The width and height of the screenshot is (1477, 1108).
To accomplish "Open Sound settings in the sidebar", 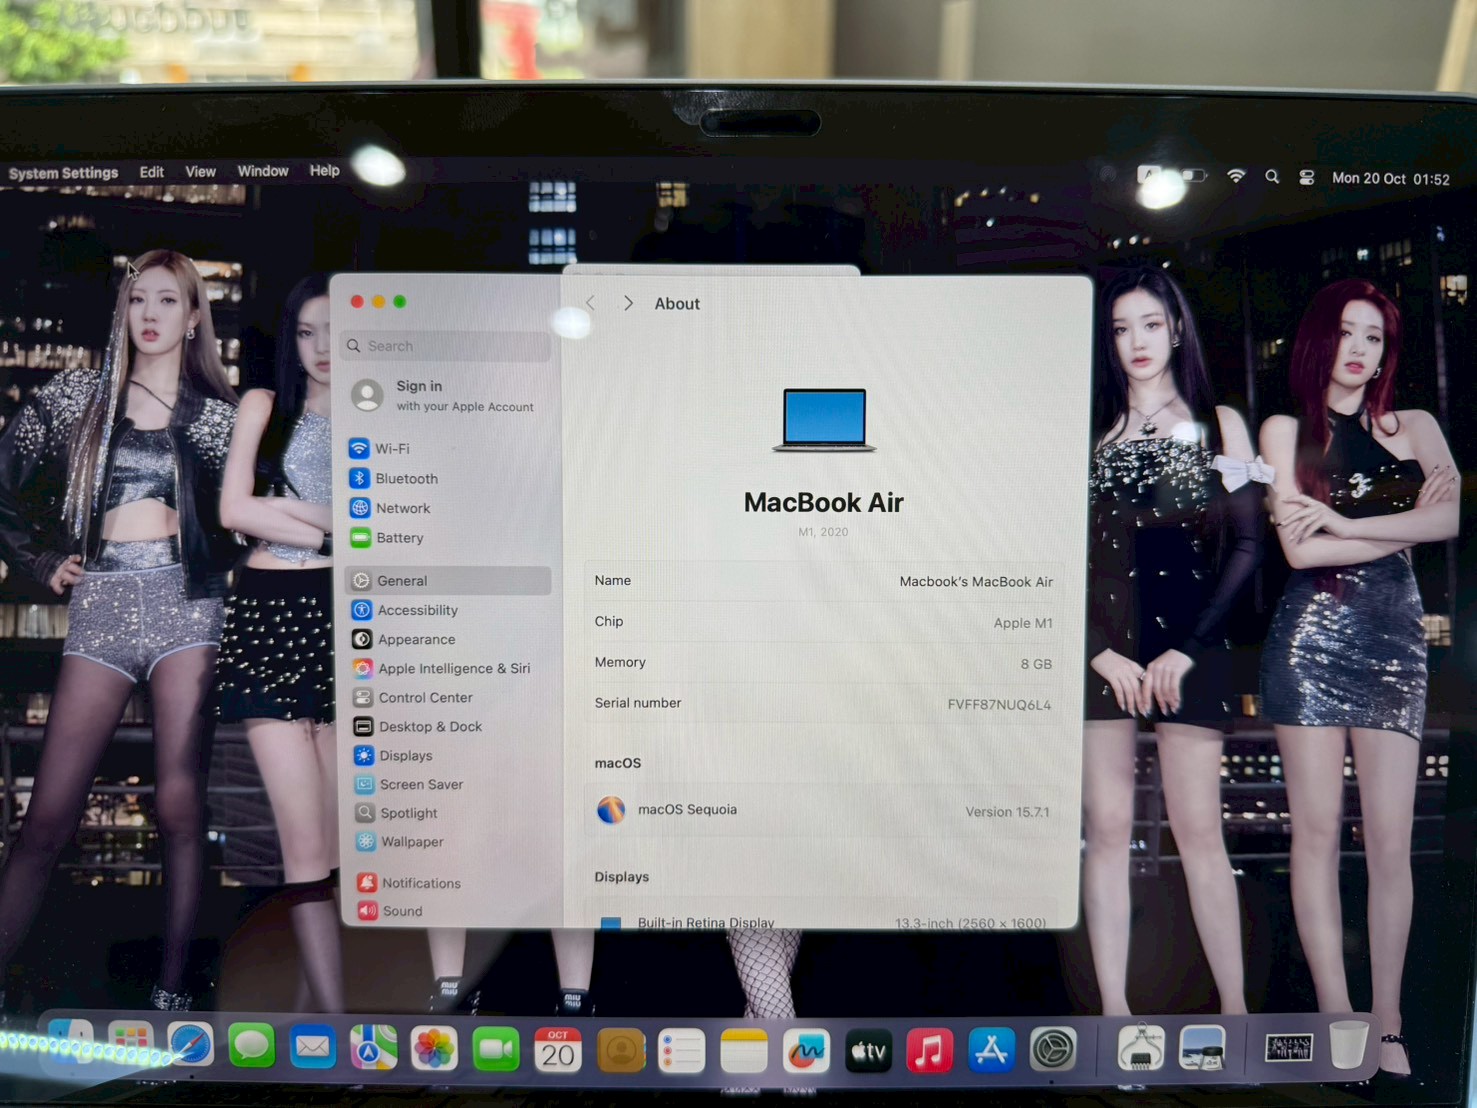I will [x=402, y=910].
